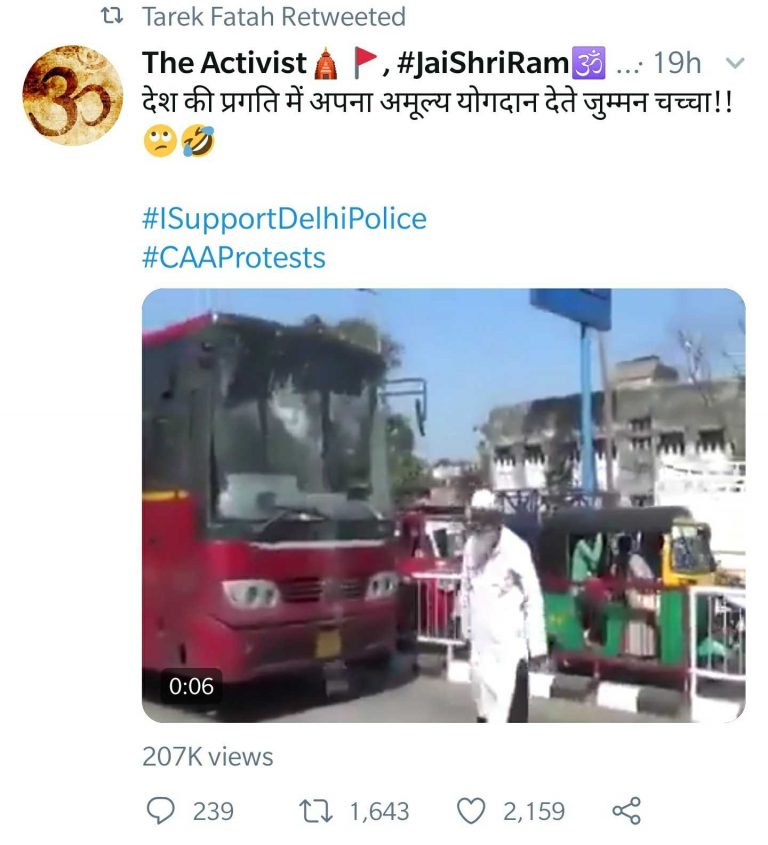Click the 2,159 likes count

[x=534, y=811]
